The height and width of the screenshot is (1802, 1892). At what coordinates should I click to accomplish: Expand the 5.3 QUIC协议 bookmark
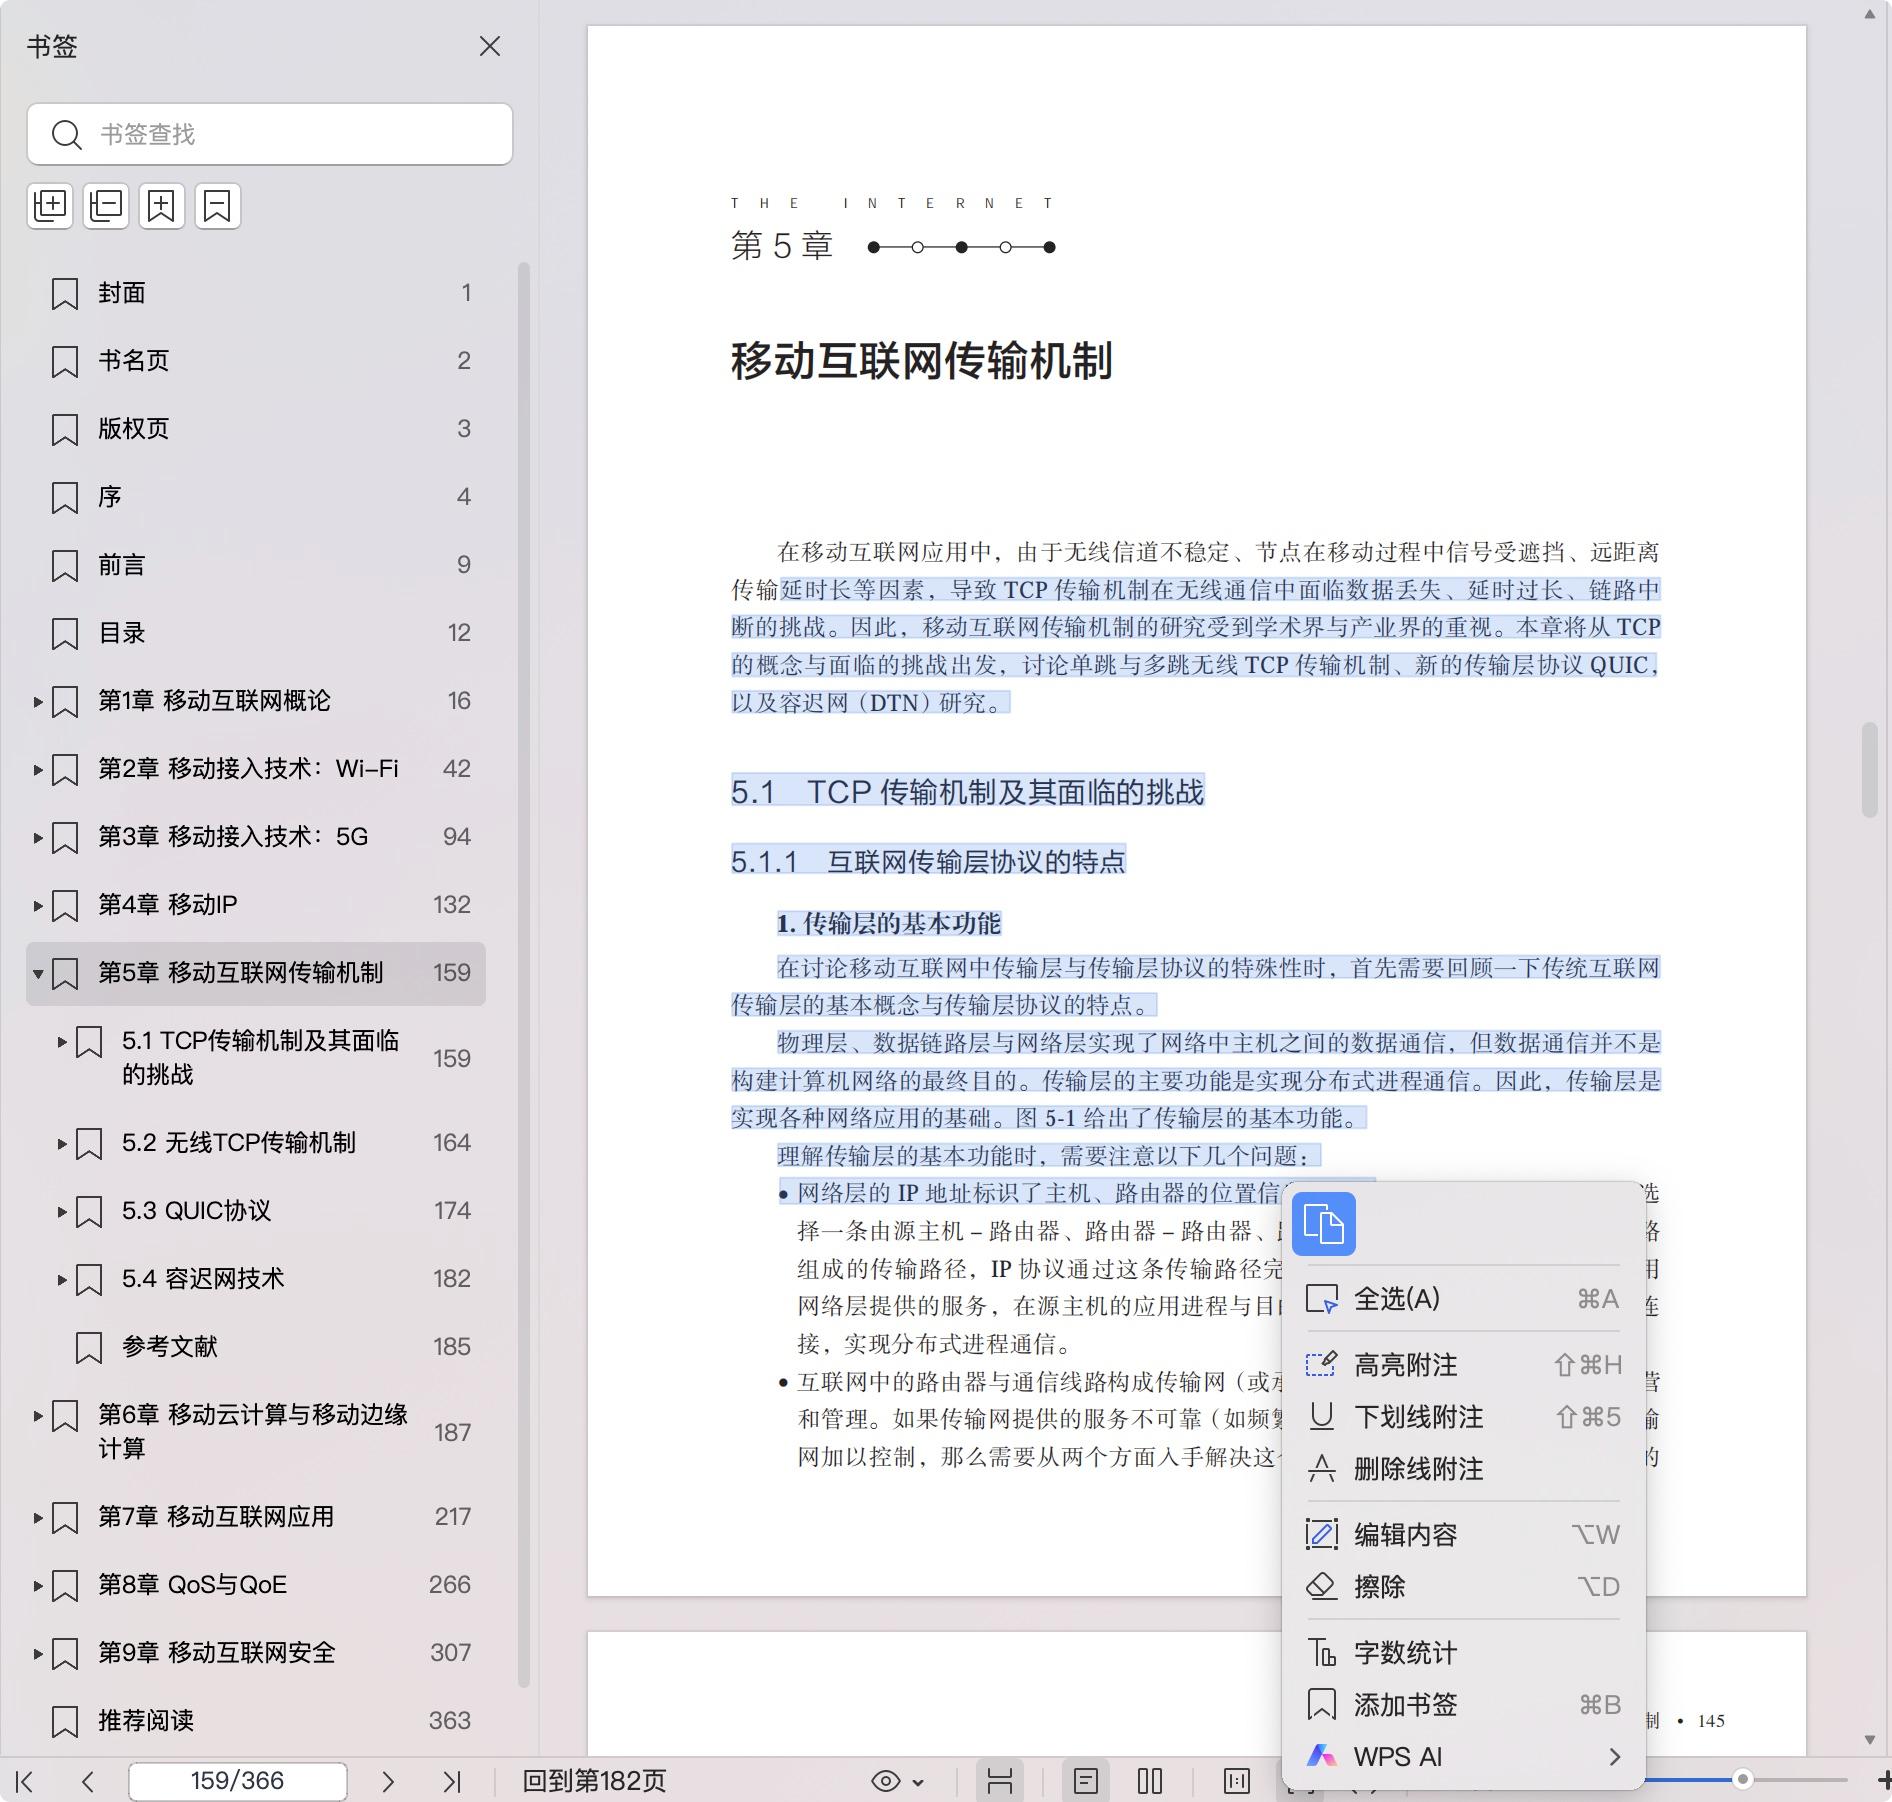coord(62,1211)
